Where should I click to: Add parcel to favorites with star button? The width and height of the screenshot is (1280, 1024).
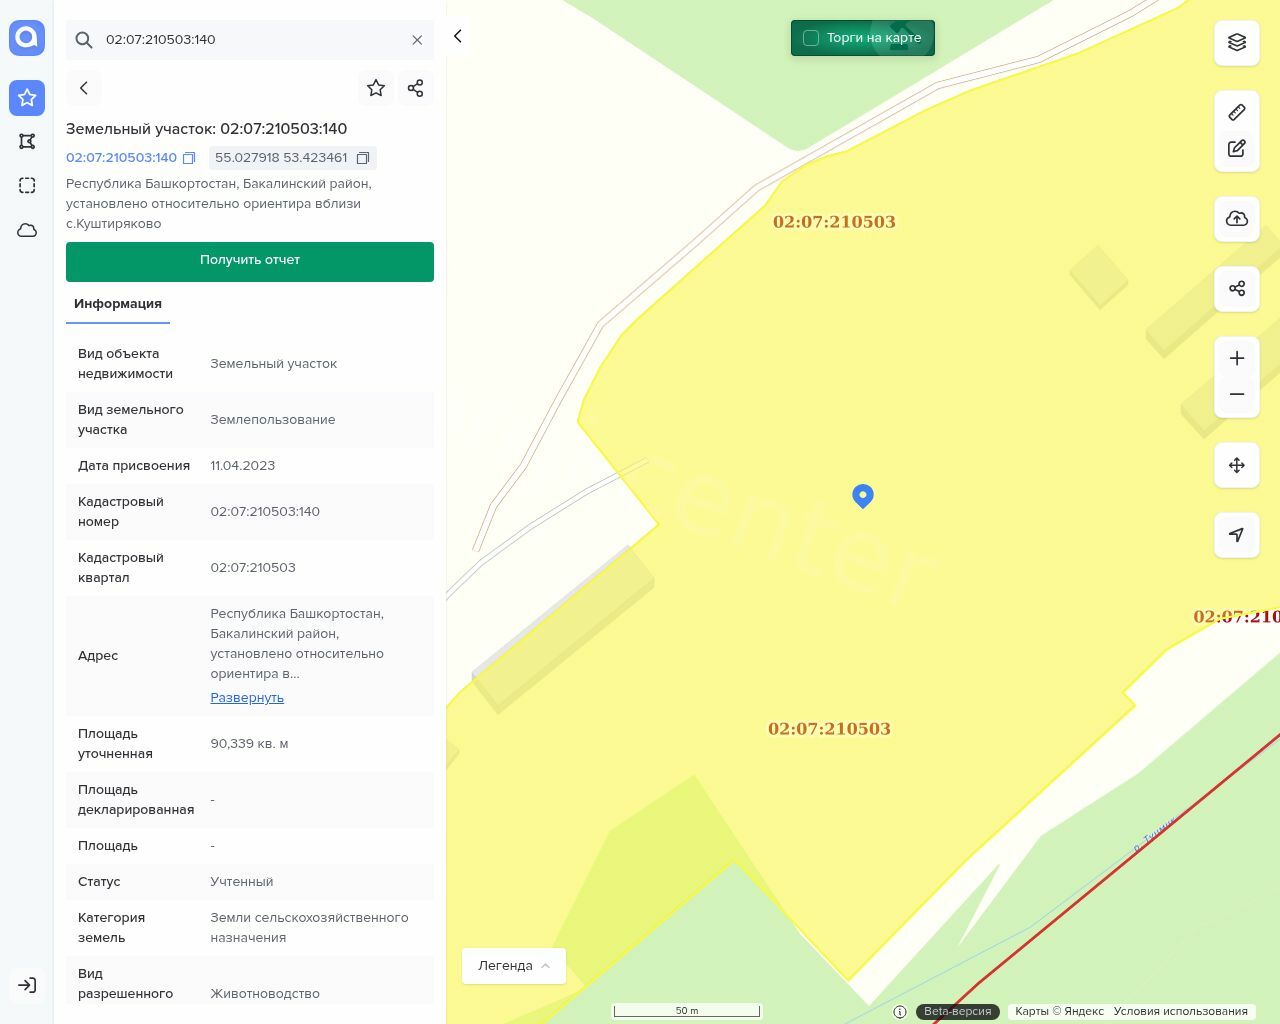pos(376,88)
